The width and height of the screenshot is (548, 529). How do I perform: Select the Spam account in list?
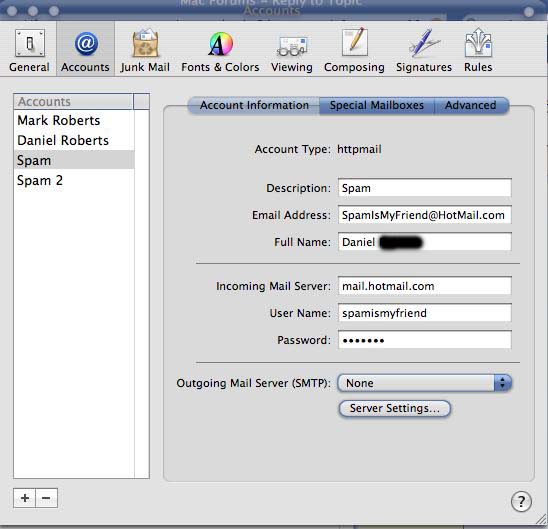click(74, 160)
